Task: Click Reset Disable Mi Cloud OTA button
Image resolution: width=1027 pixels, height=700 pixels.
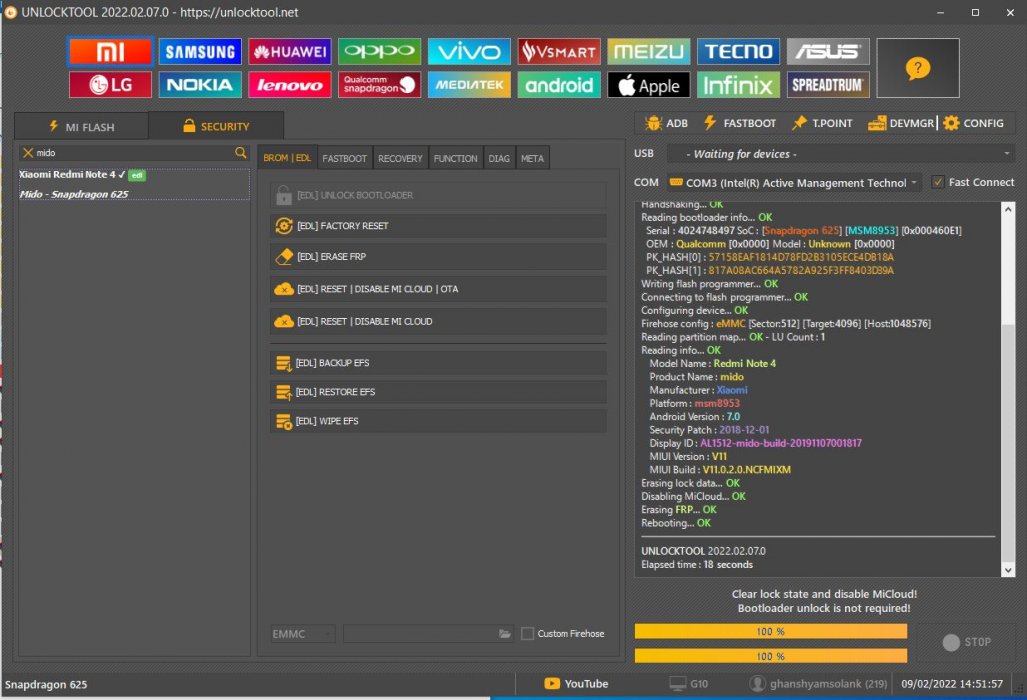Action: [x=438, y=289]
